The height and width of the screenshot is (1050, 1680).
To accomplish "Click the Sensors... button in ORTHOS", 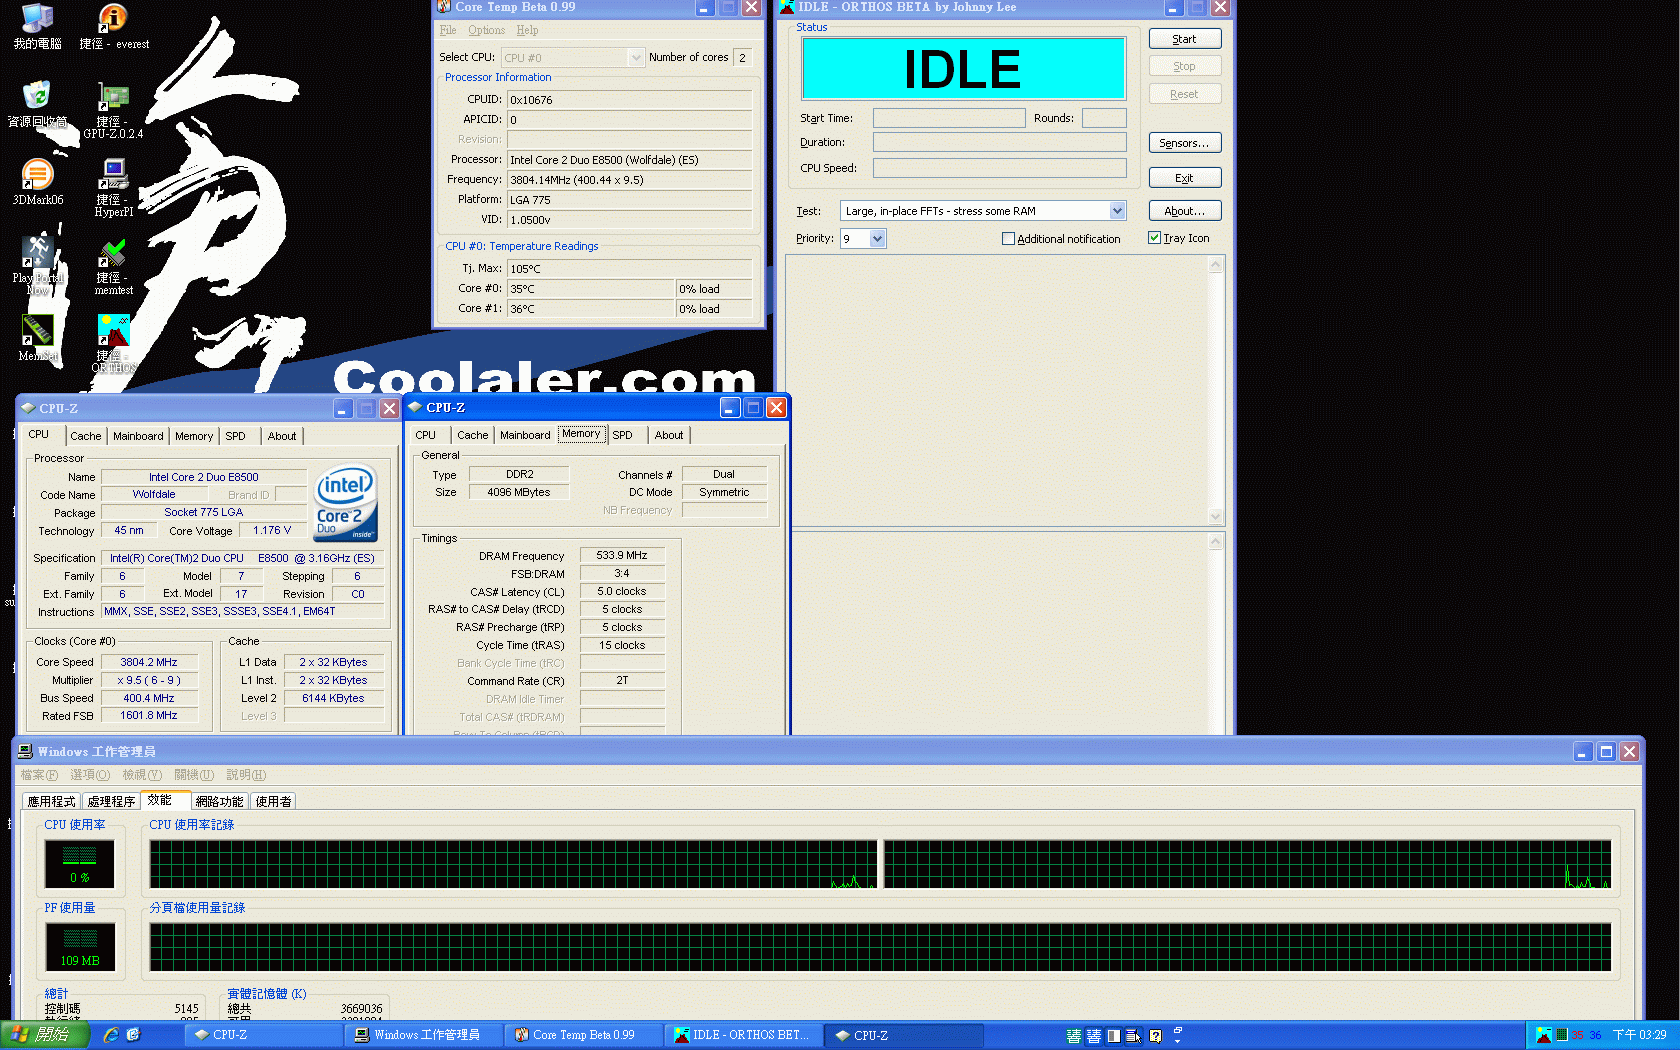I will point(1185,143).
